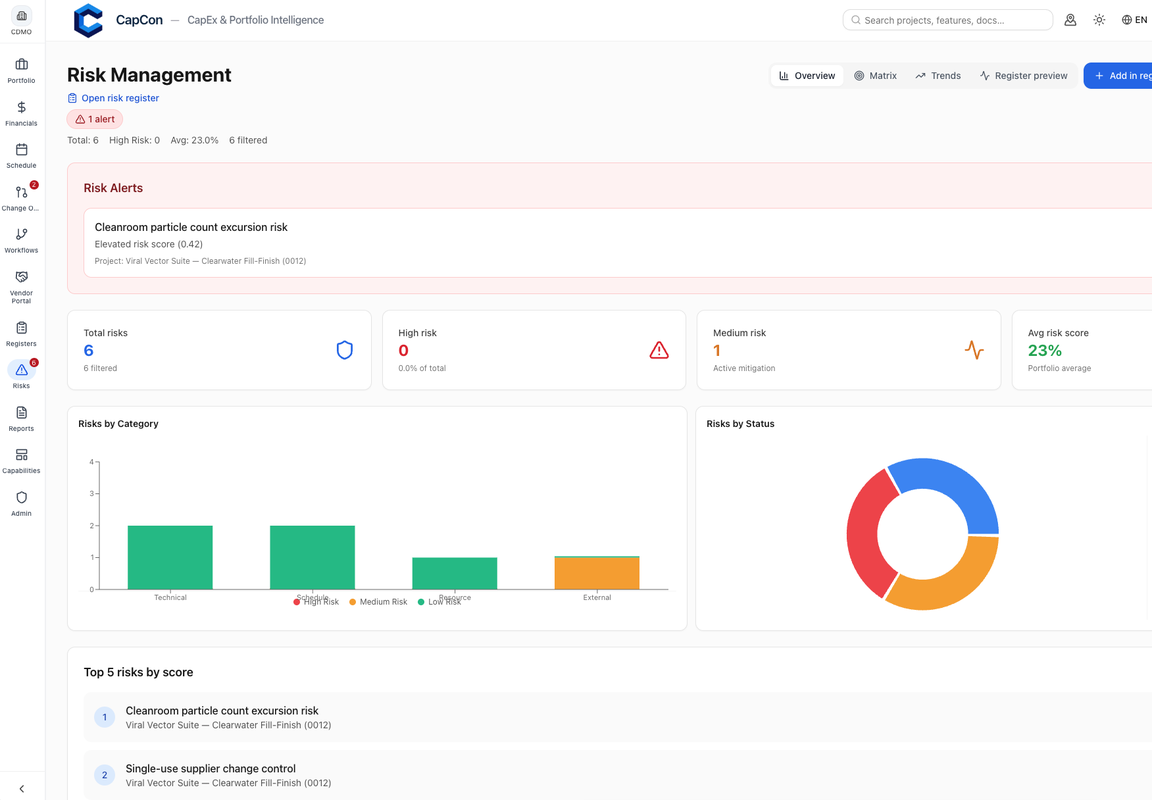Toggle the light/dark theme icon
The height and width of the screenshot is (800, 1152).
pyautogui.click(x=1099, y=20)
